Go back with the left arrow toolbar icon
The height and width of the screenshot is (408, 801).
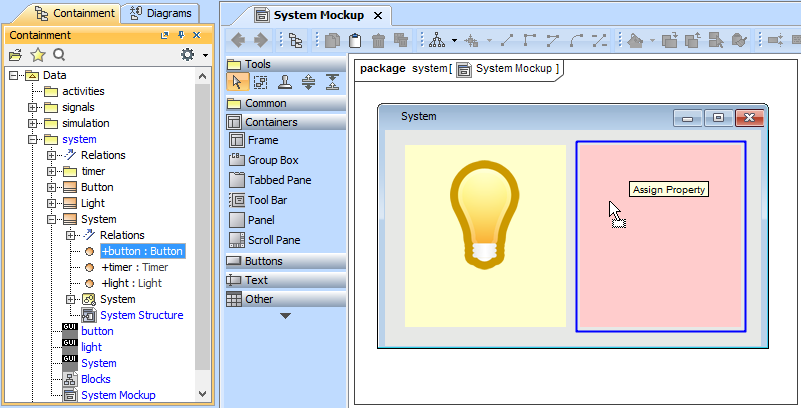239,40
